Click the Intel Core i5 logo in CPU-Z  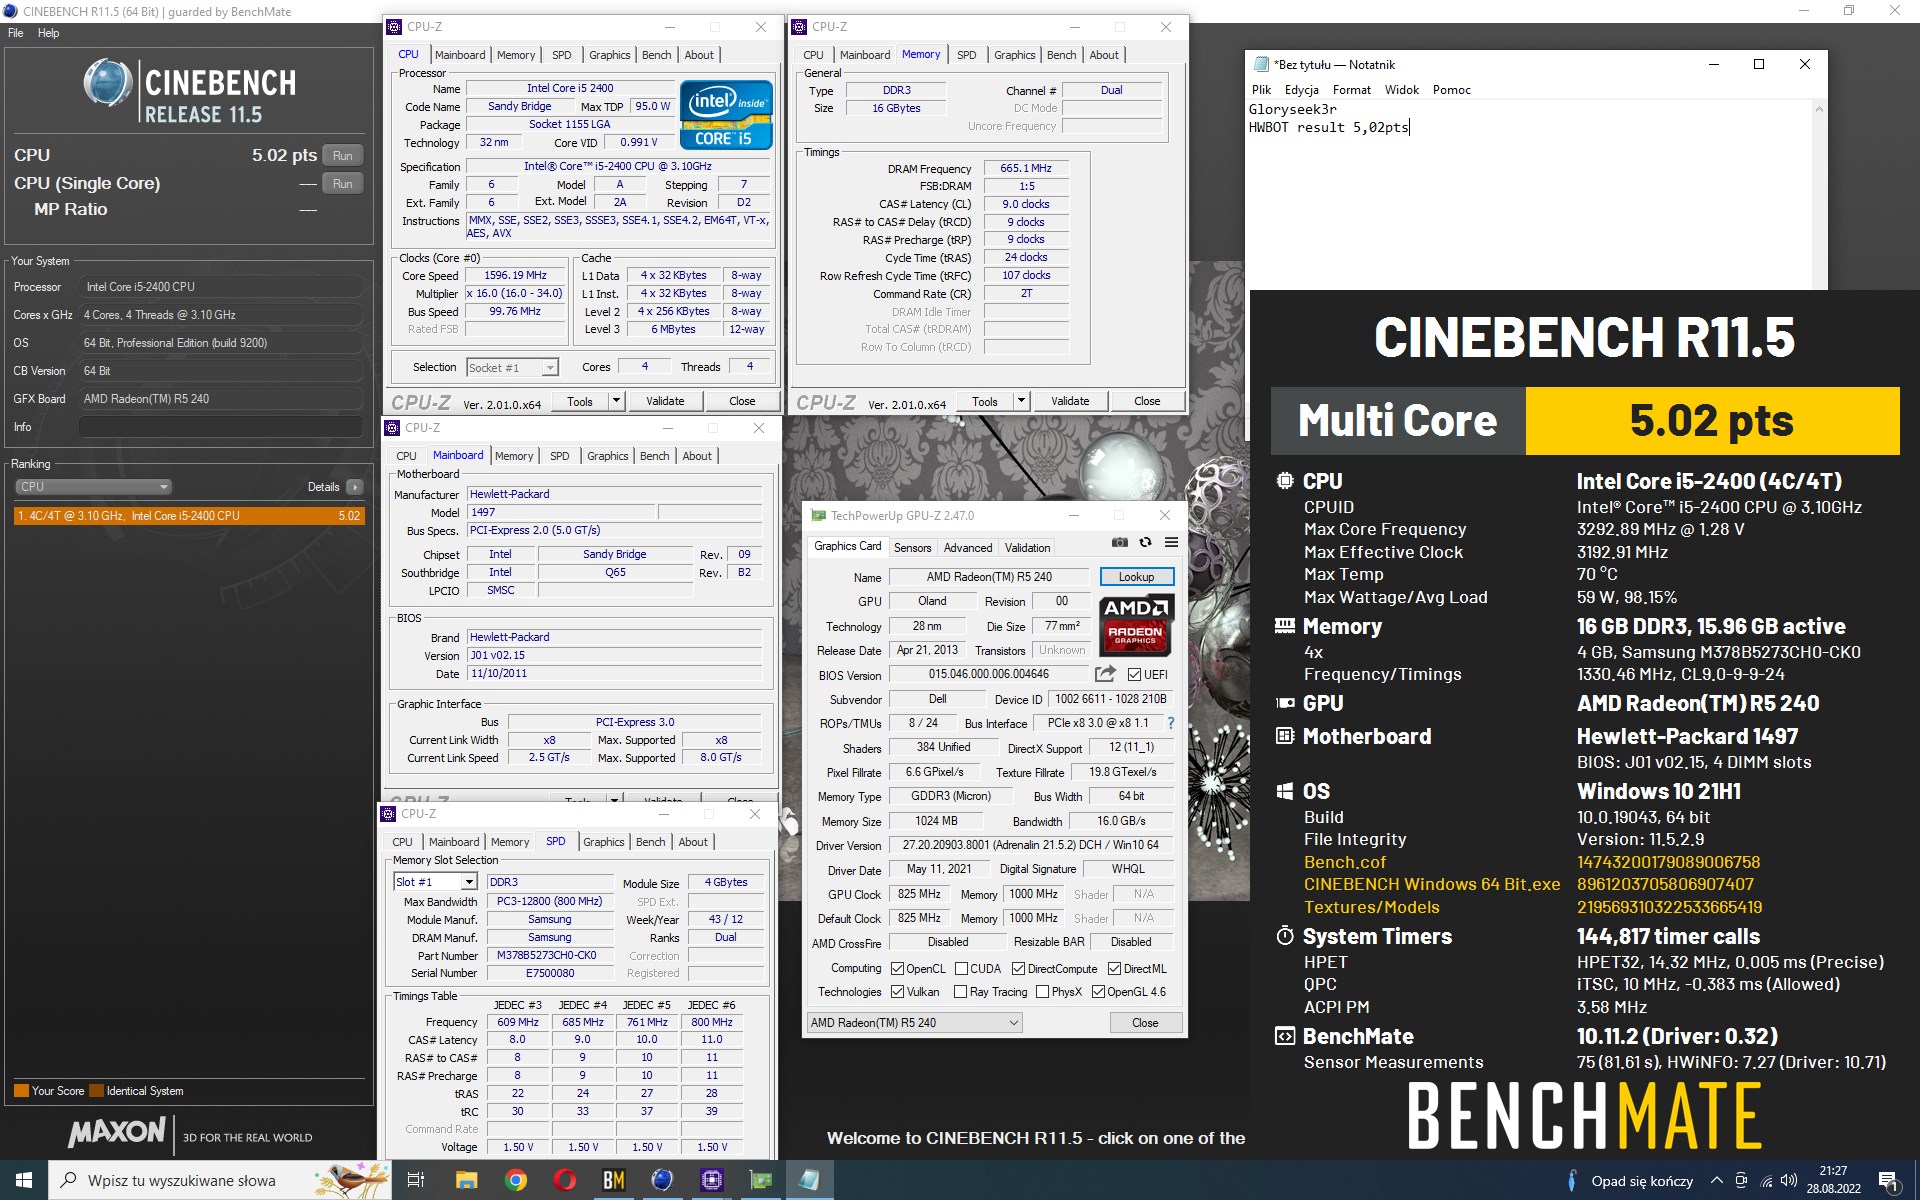(x=726, y=115)
